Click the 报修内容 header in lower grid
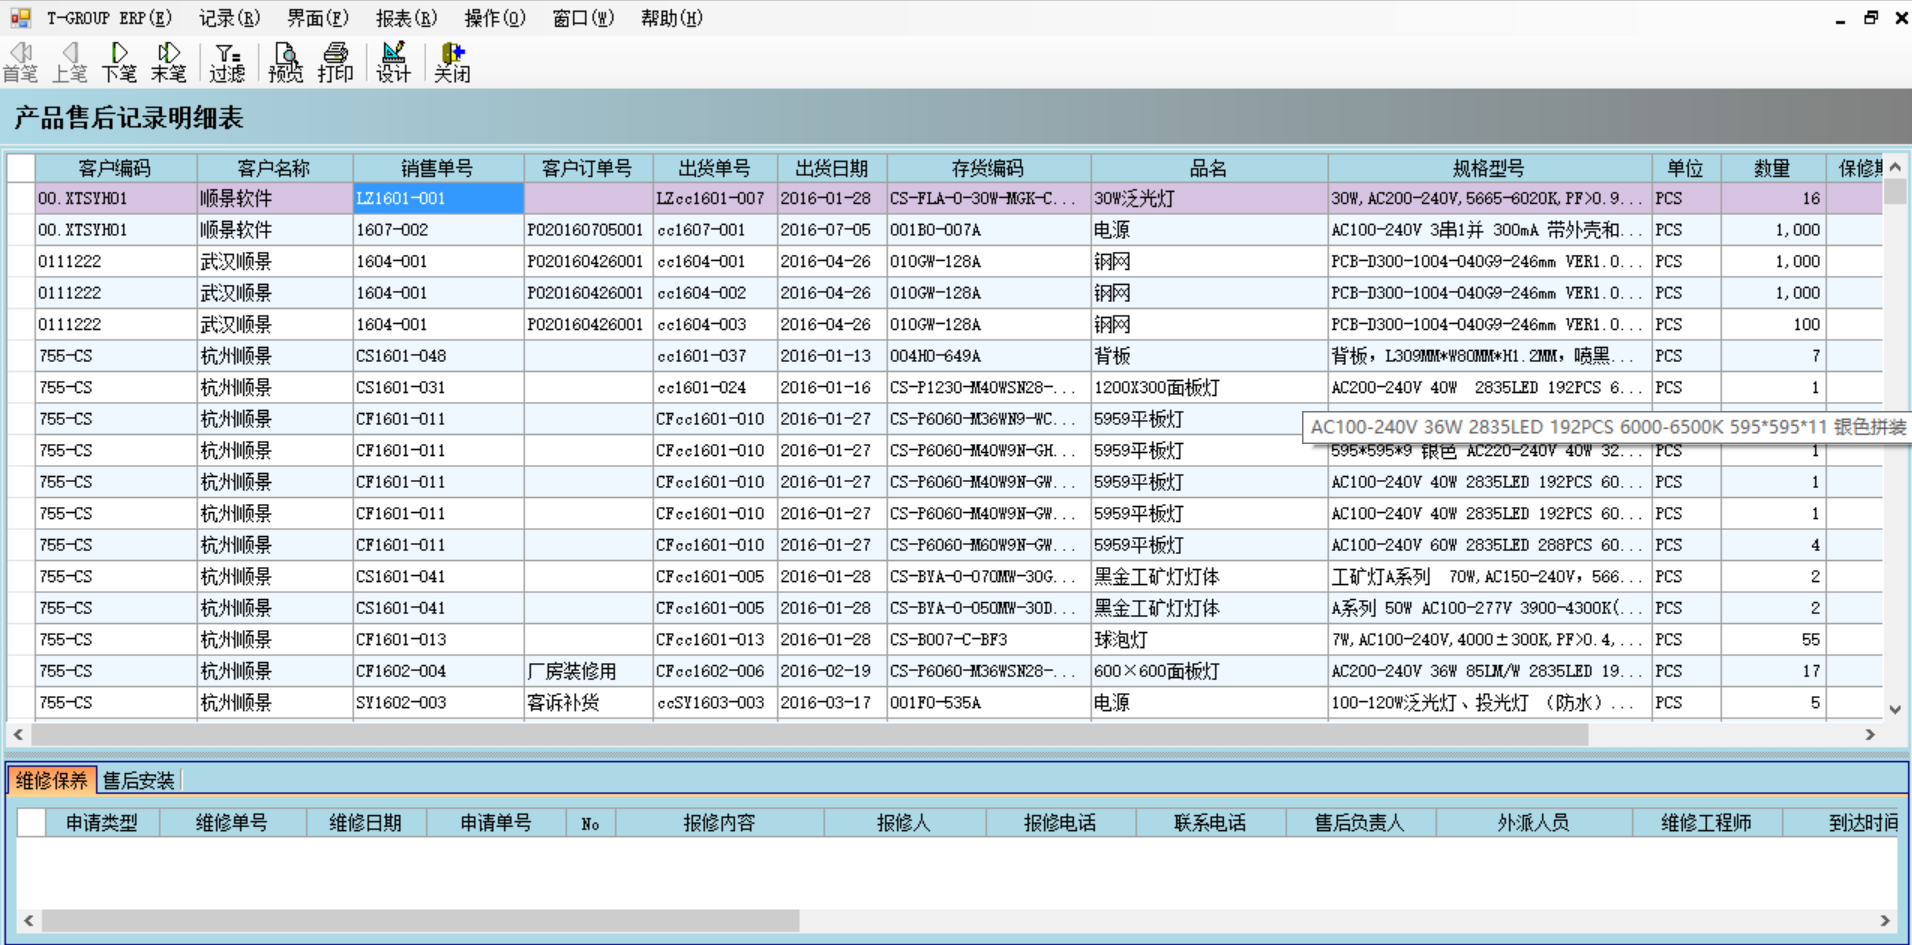Image resolution: width=1912 pixels, height=945 pixels. pos(719,822)
